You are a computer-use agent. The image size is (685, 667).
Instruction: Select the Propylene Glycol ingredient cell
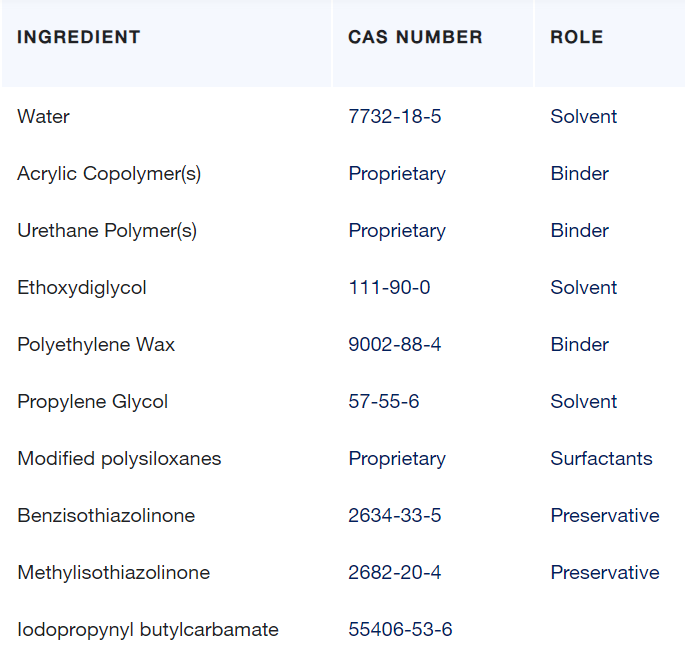93,402
